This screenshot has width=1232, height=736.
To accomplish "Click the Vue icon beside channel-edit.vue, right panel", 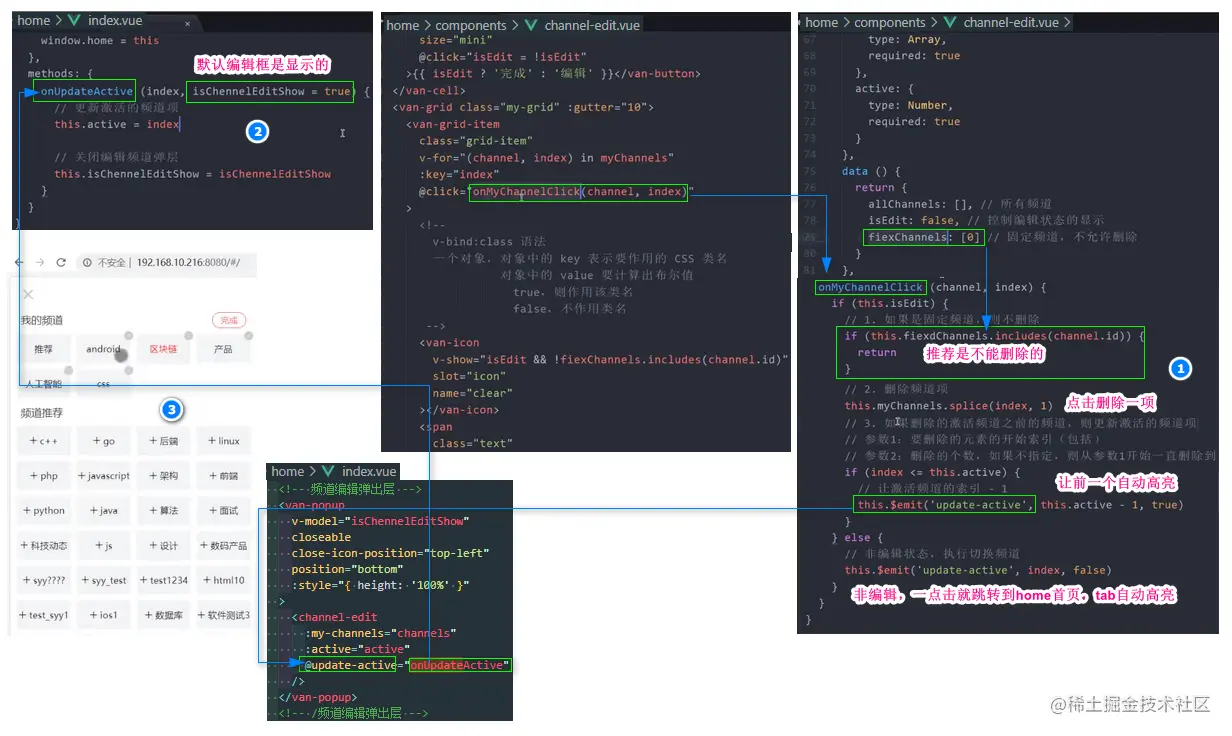I will coord(949,22).
